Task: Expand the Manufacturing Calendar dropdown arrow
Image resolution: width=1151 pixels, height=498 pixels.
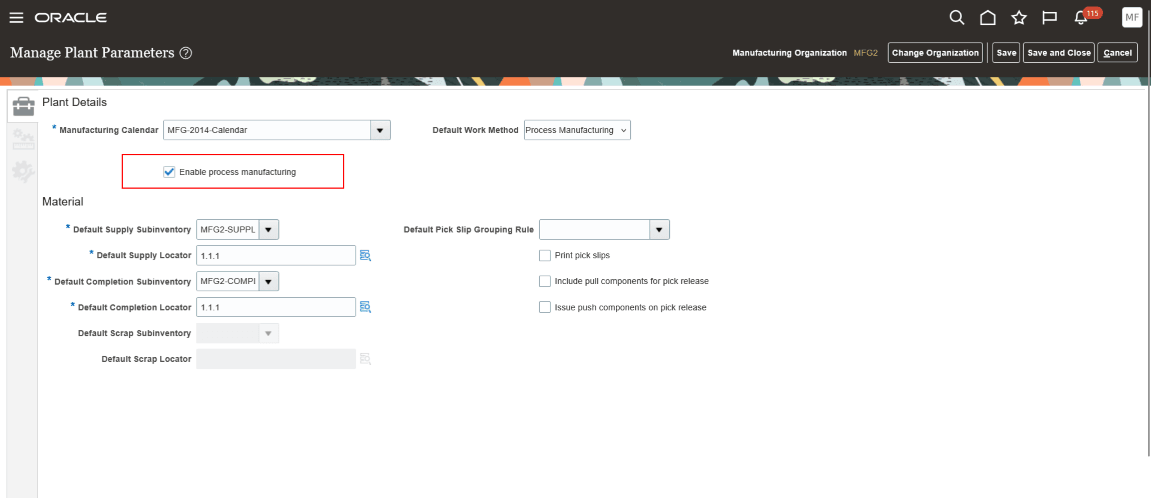Action: pyautogui.click(x=380, y=130)
